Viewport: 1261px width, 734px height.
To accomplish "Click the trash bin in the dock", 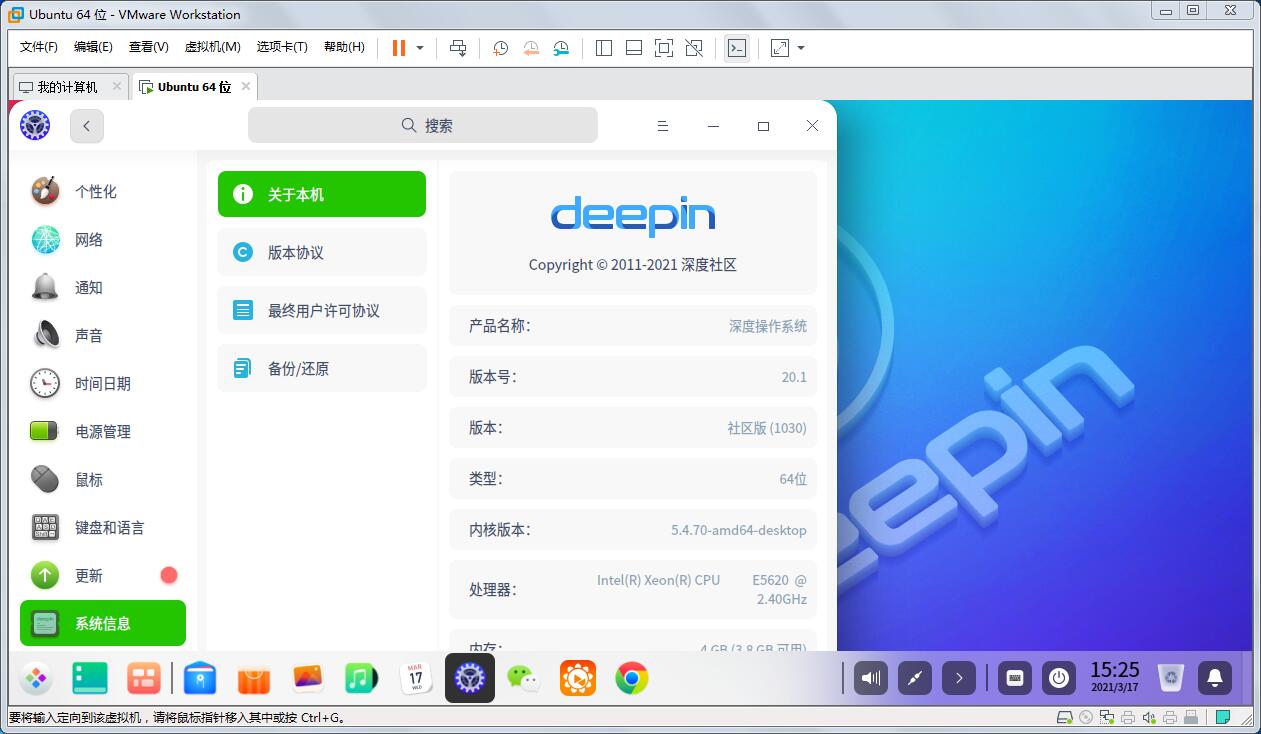I will pyautogui.click(x=1170, y=678).
